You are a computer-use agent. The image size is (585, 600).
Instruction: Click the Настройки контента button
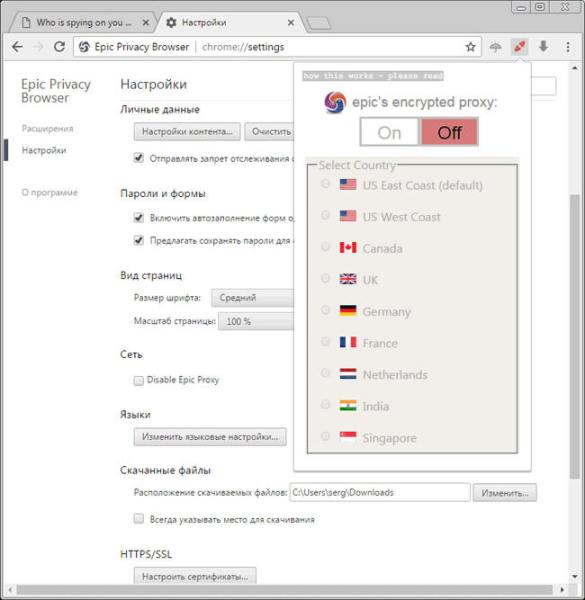click(x=187, y=132)
